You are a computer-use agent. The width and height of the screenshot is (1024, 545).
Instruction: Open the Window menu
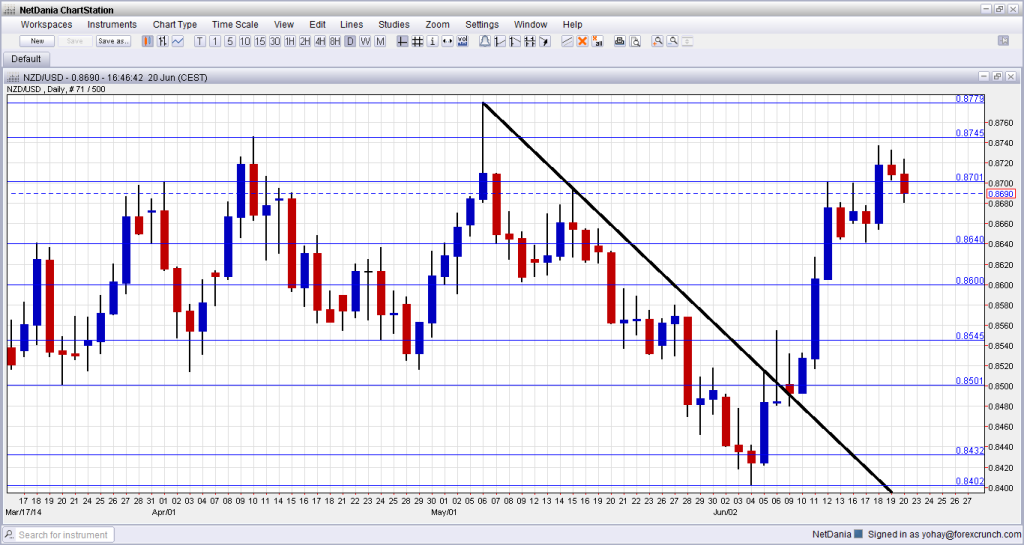[x=530, y=24]
